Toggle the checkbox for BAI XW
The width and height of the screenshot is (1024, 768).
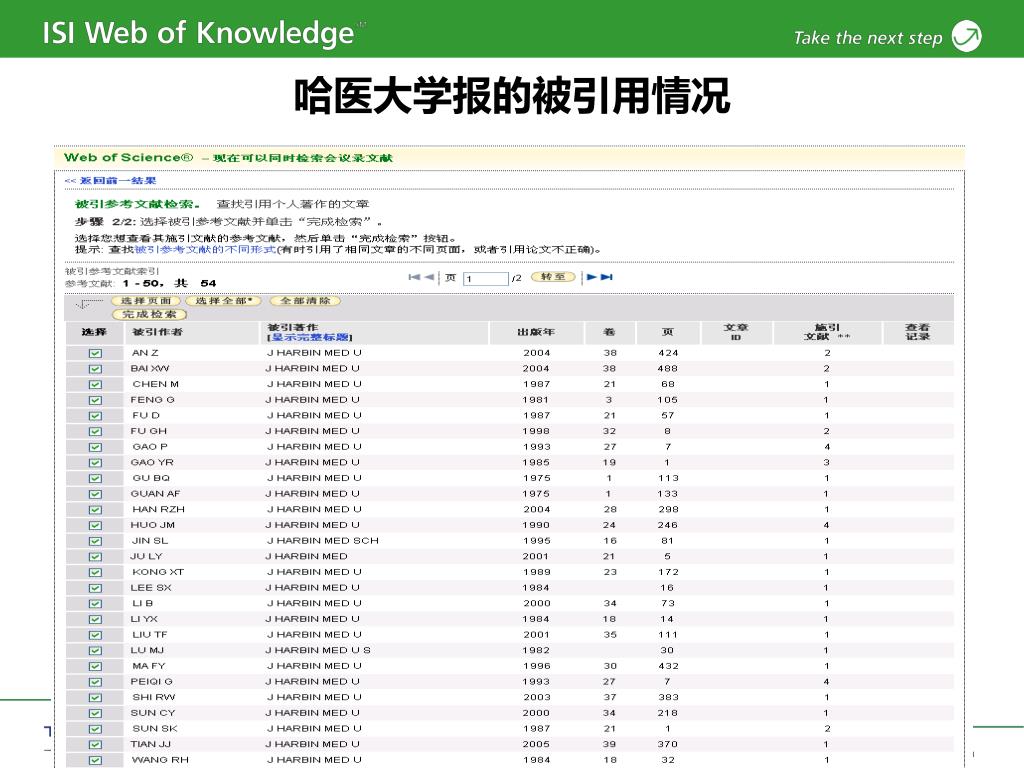[95, 369]
